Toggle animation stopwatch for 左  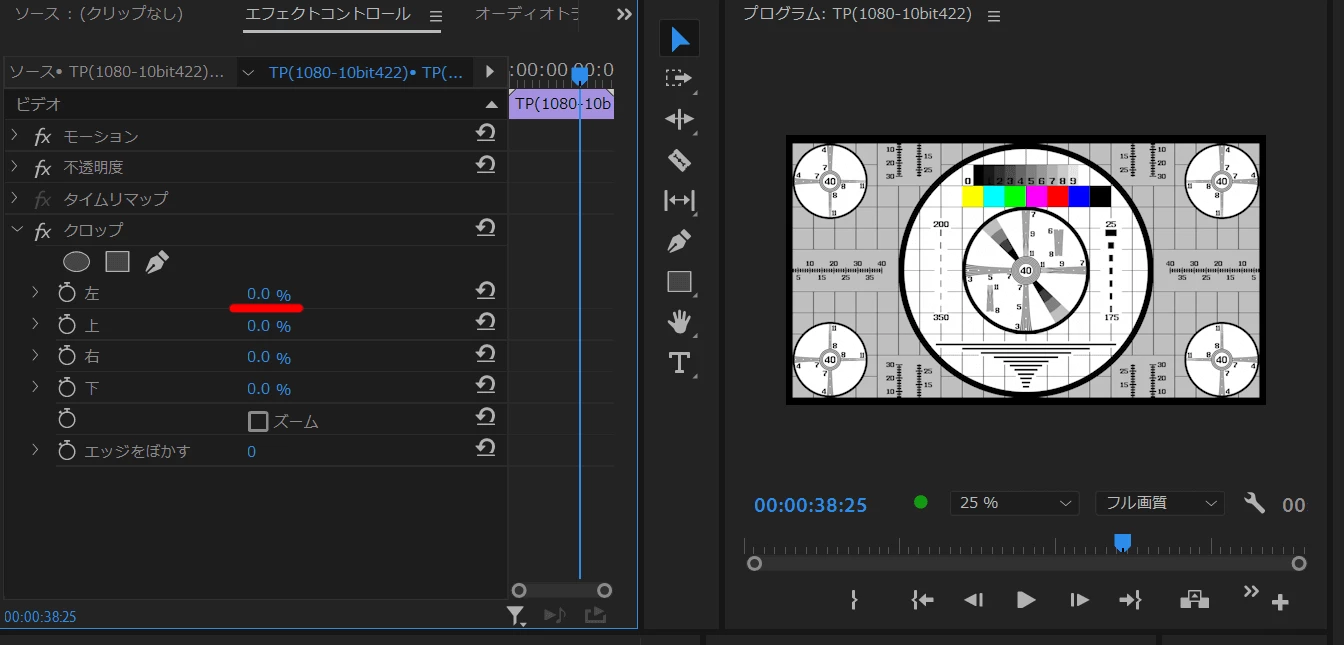tap(67, 293)
